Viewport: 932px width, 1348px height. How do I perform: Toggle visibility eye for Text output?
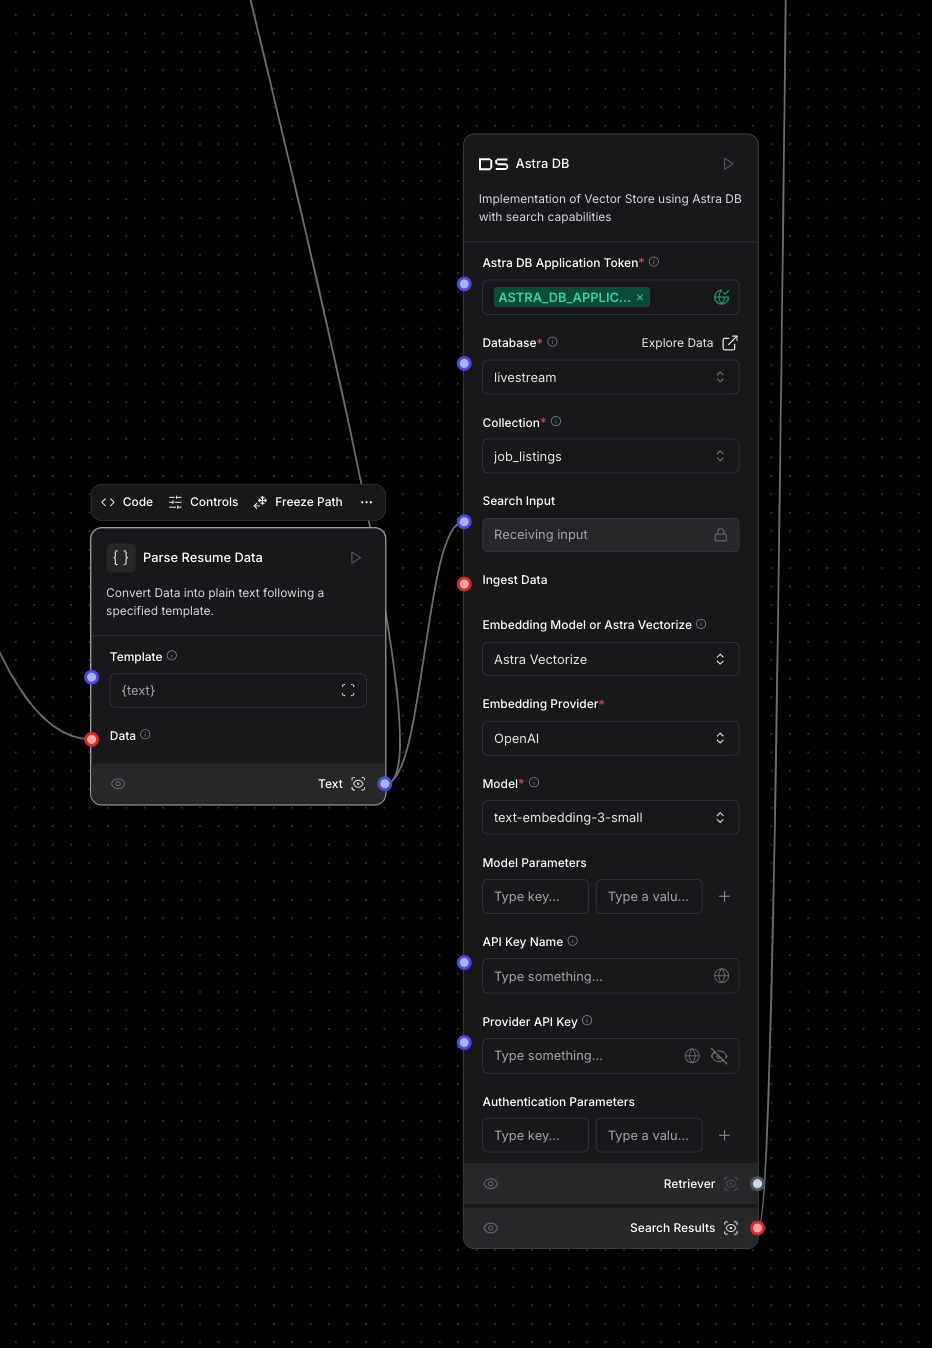tap(118, 784)
